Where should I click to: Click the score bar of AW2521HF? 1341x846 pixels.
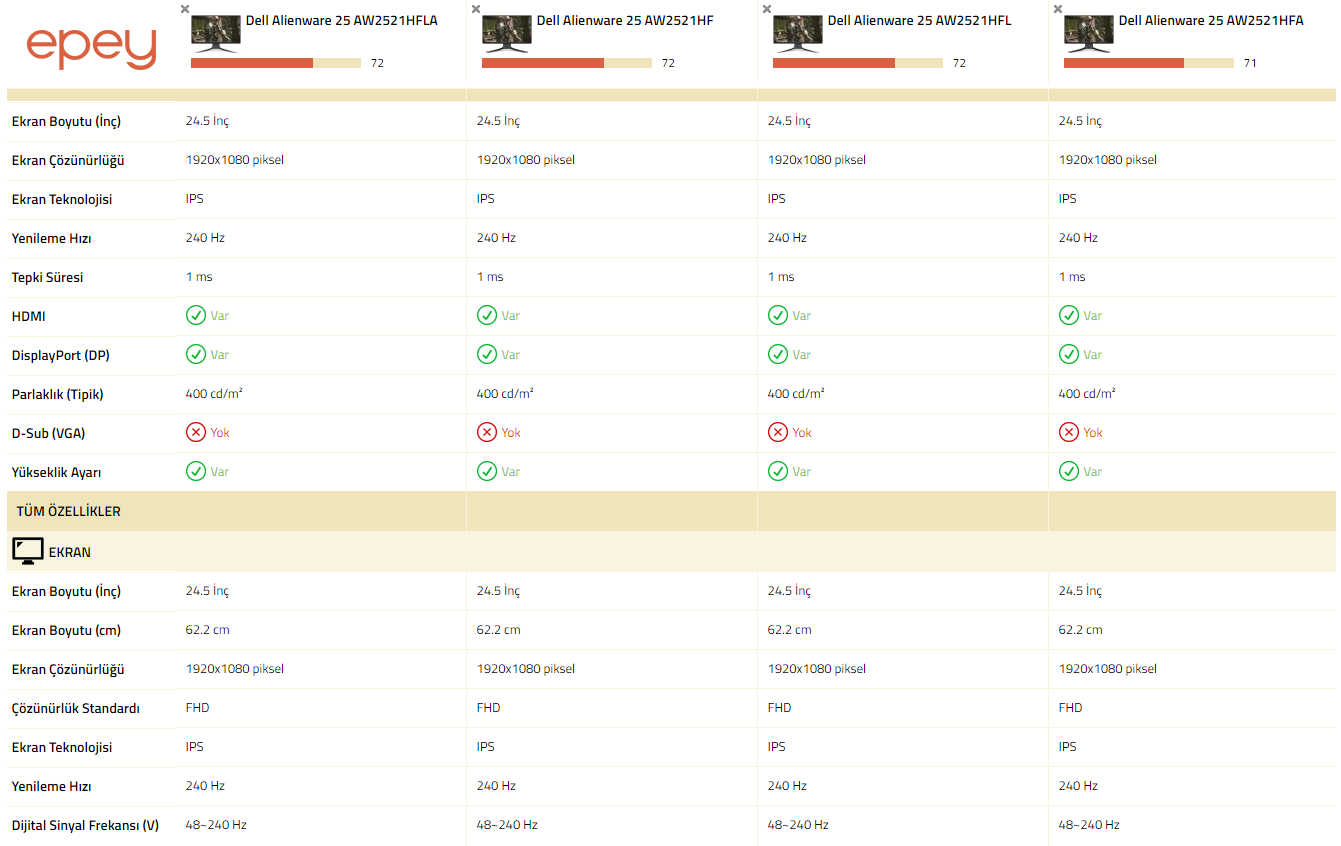567,63
